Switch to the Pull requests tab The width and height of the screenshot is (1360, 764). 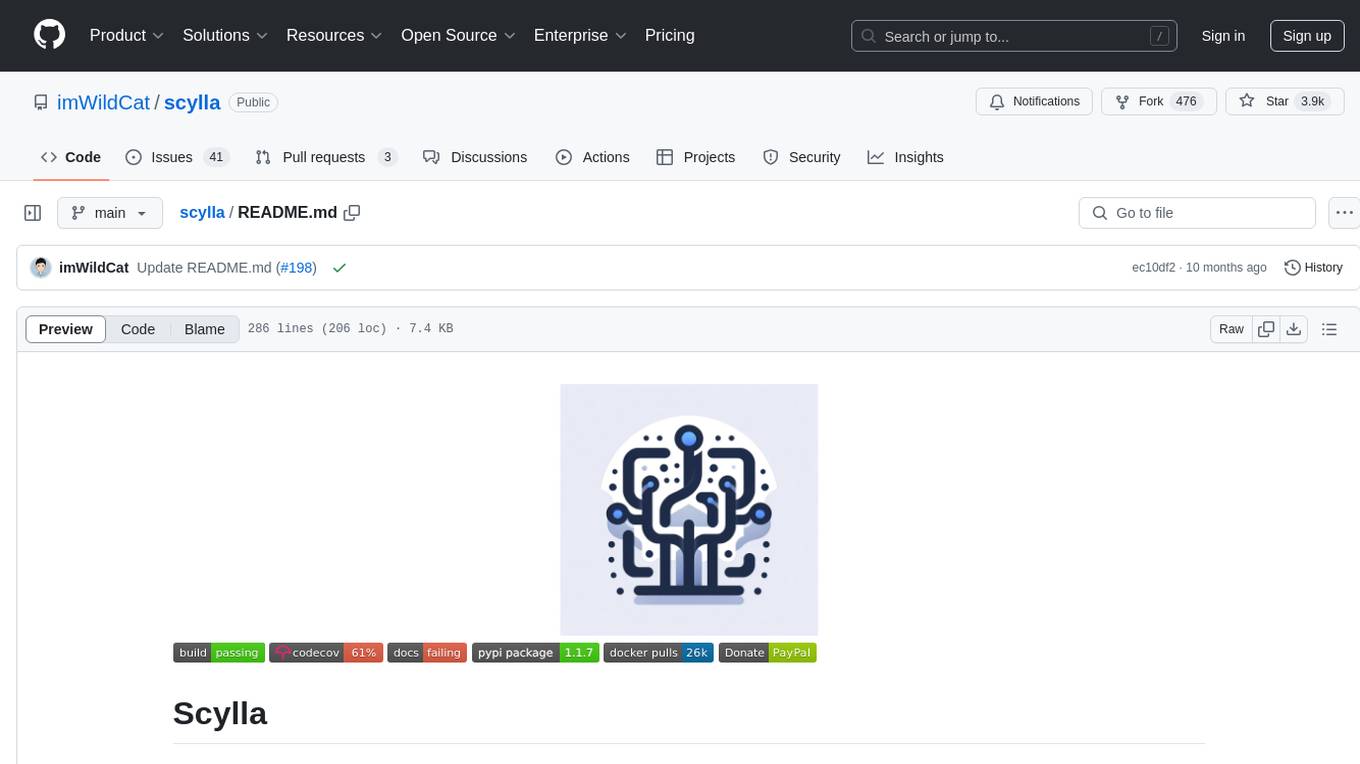pyautogui.click(x=326, y=157)
